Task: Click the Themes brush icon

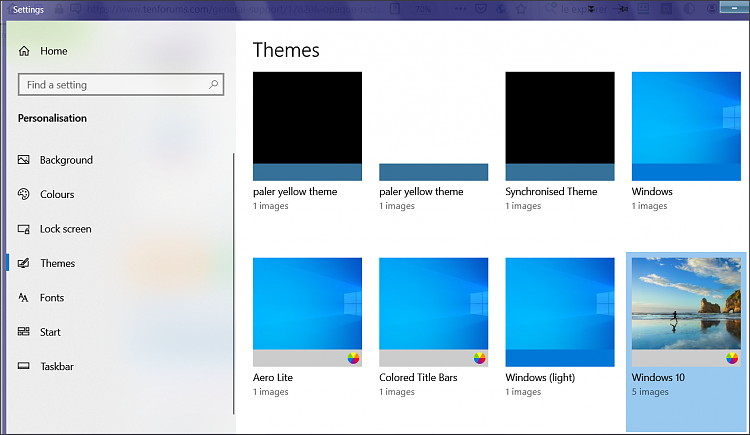Action: tap(23, 263)
